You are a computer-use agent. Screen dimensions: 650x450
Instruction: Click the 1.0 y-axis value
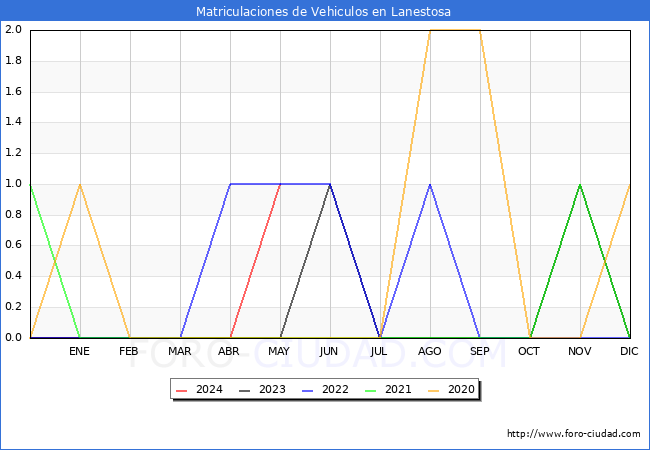[x=13, y=184]
